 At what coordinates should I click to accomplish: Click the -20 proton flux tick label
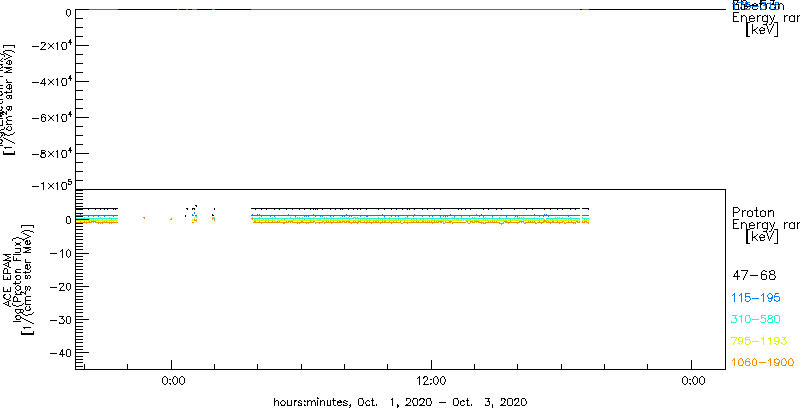tap(61, 287)
